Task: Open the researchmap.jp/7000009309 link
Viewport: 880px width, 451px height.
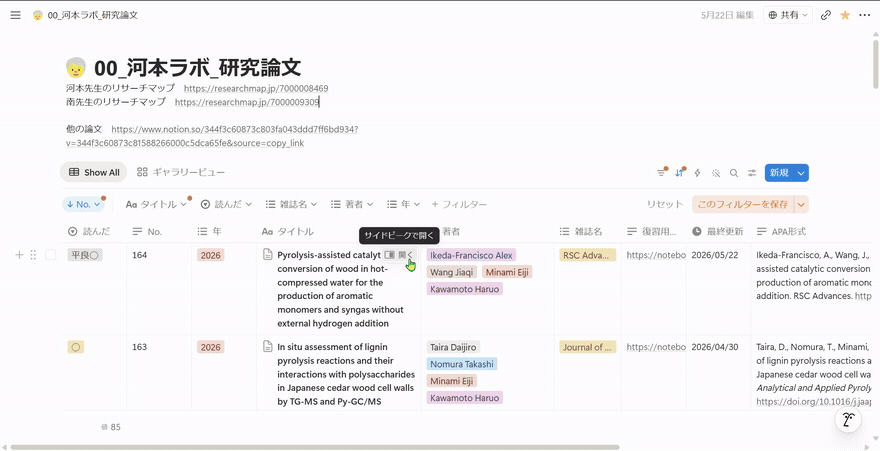Action: [247, 102]
